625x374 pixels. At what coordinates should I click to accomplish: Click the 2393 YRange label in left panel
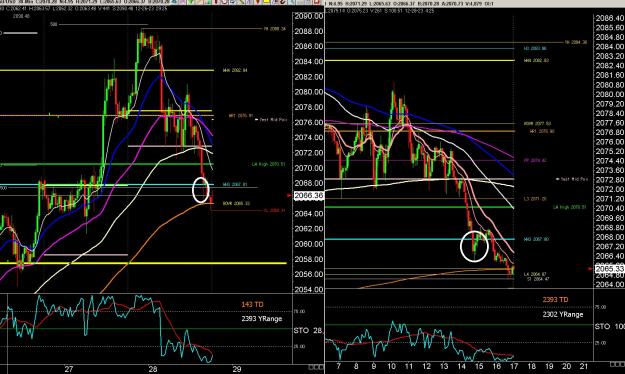[x=261, y=319]
